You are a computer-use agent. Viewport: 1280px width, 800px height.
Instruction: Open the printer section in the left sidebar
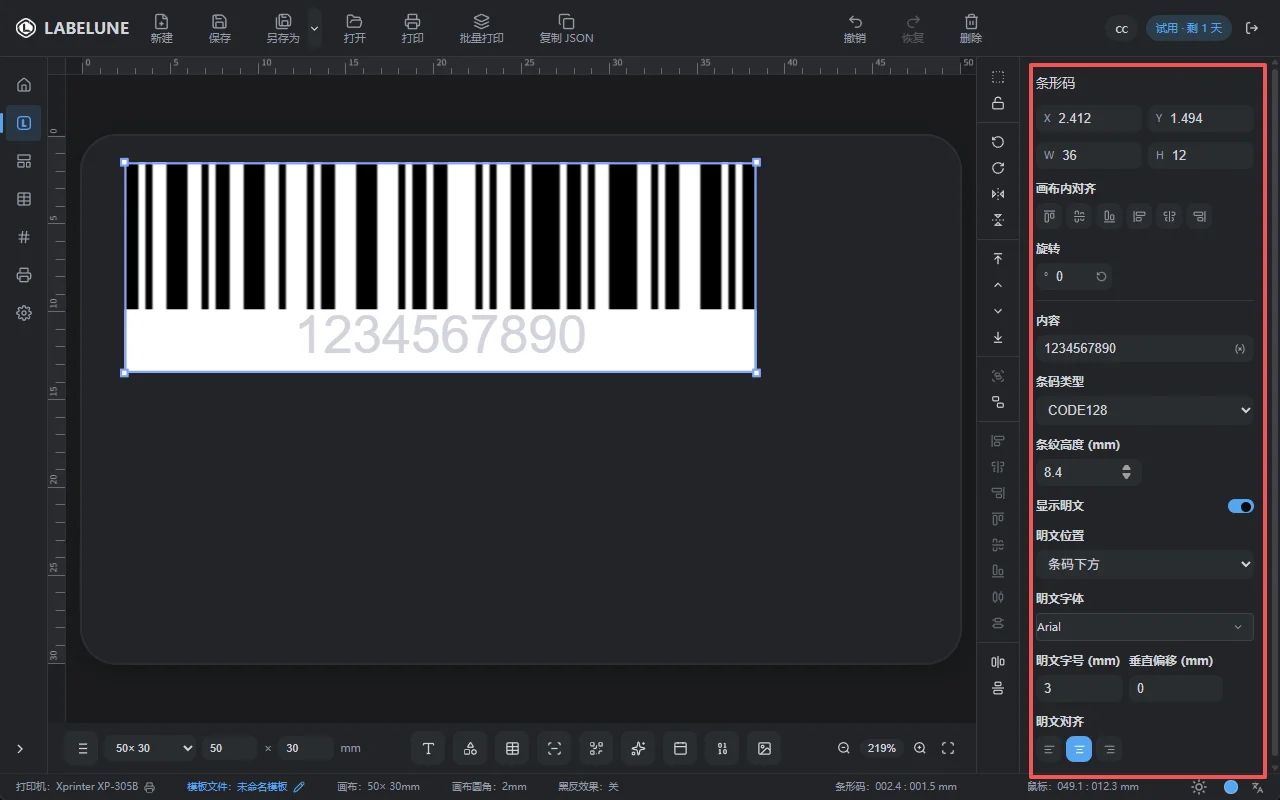tap(24, 275)
